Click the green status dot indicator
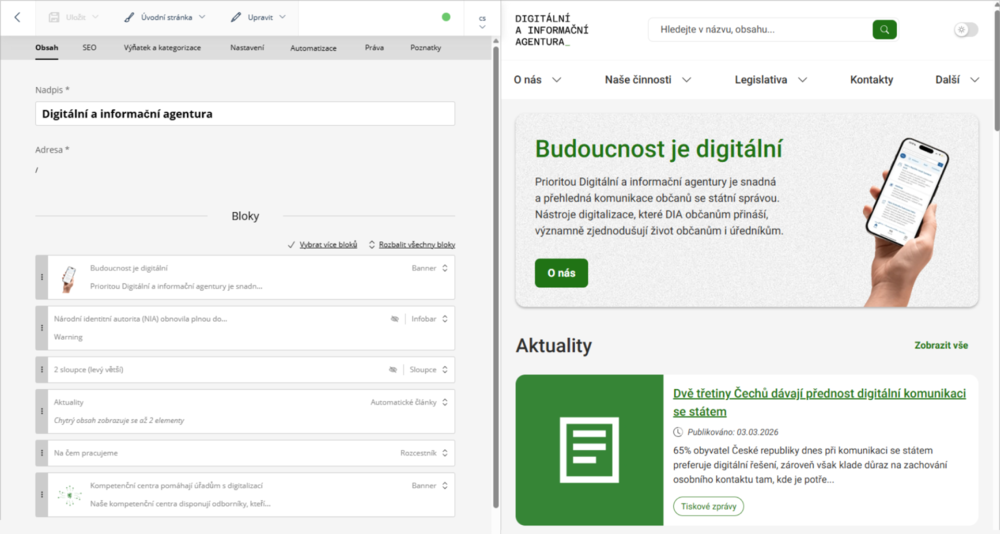Image resolution: width=1000 pixels, height=534 pixels. [x=446, y=17]
